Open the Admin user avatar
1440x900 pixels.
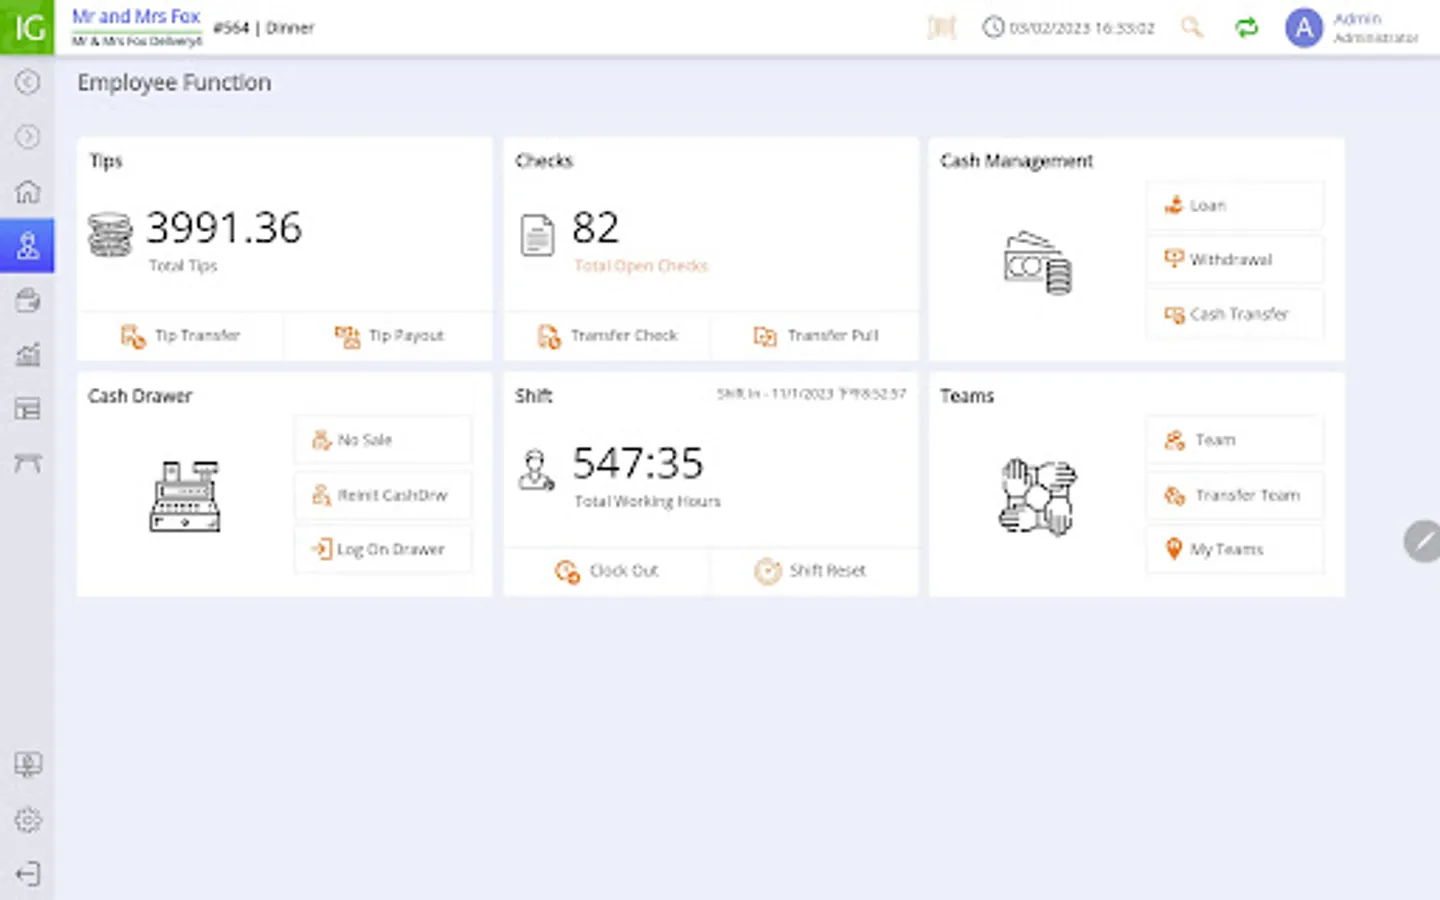pos(1304,28)
